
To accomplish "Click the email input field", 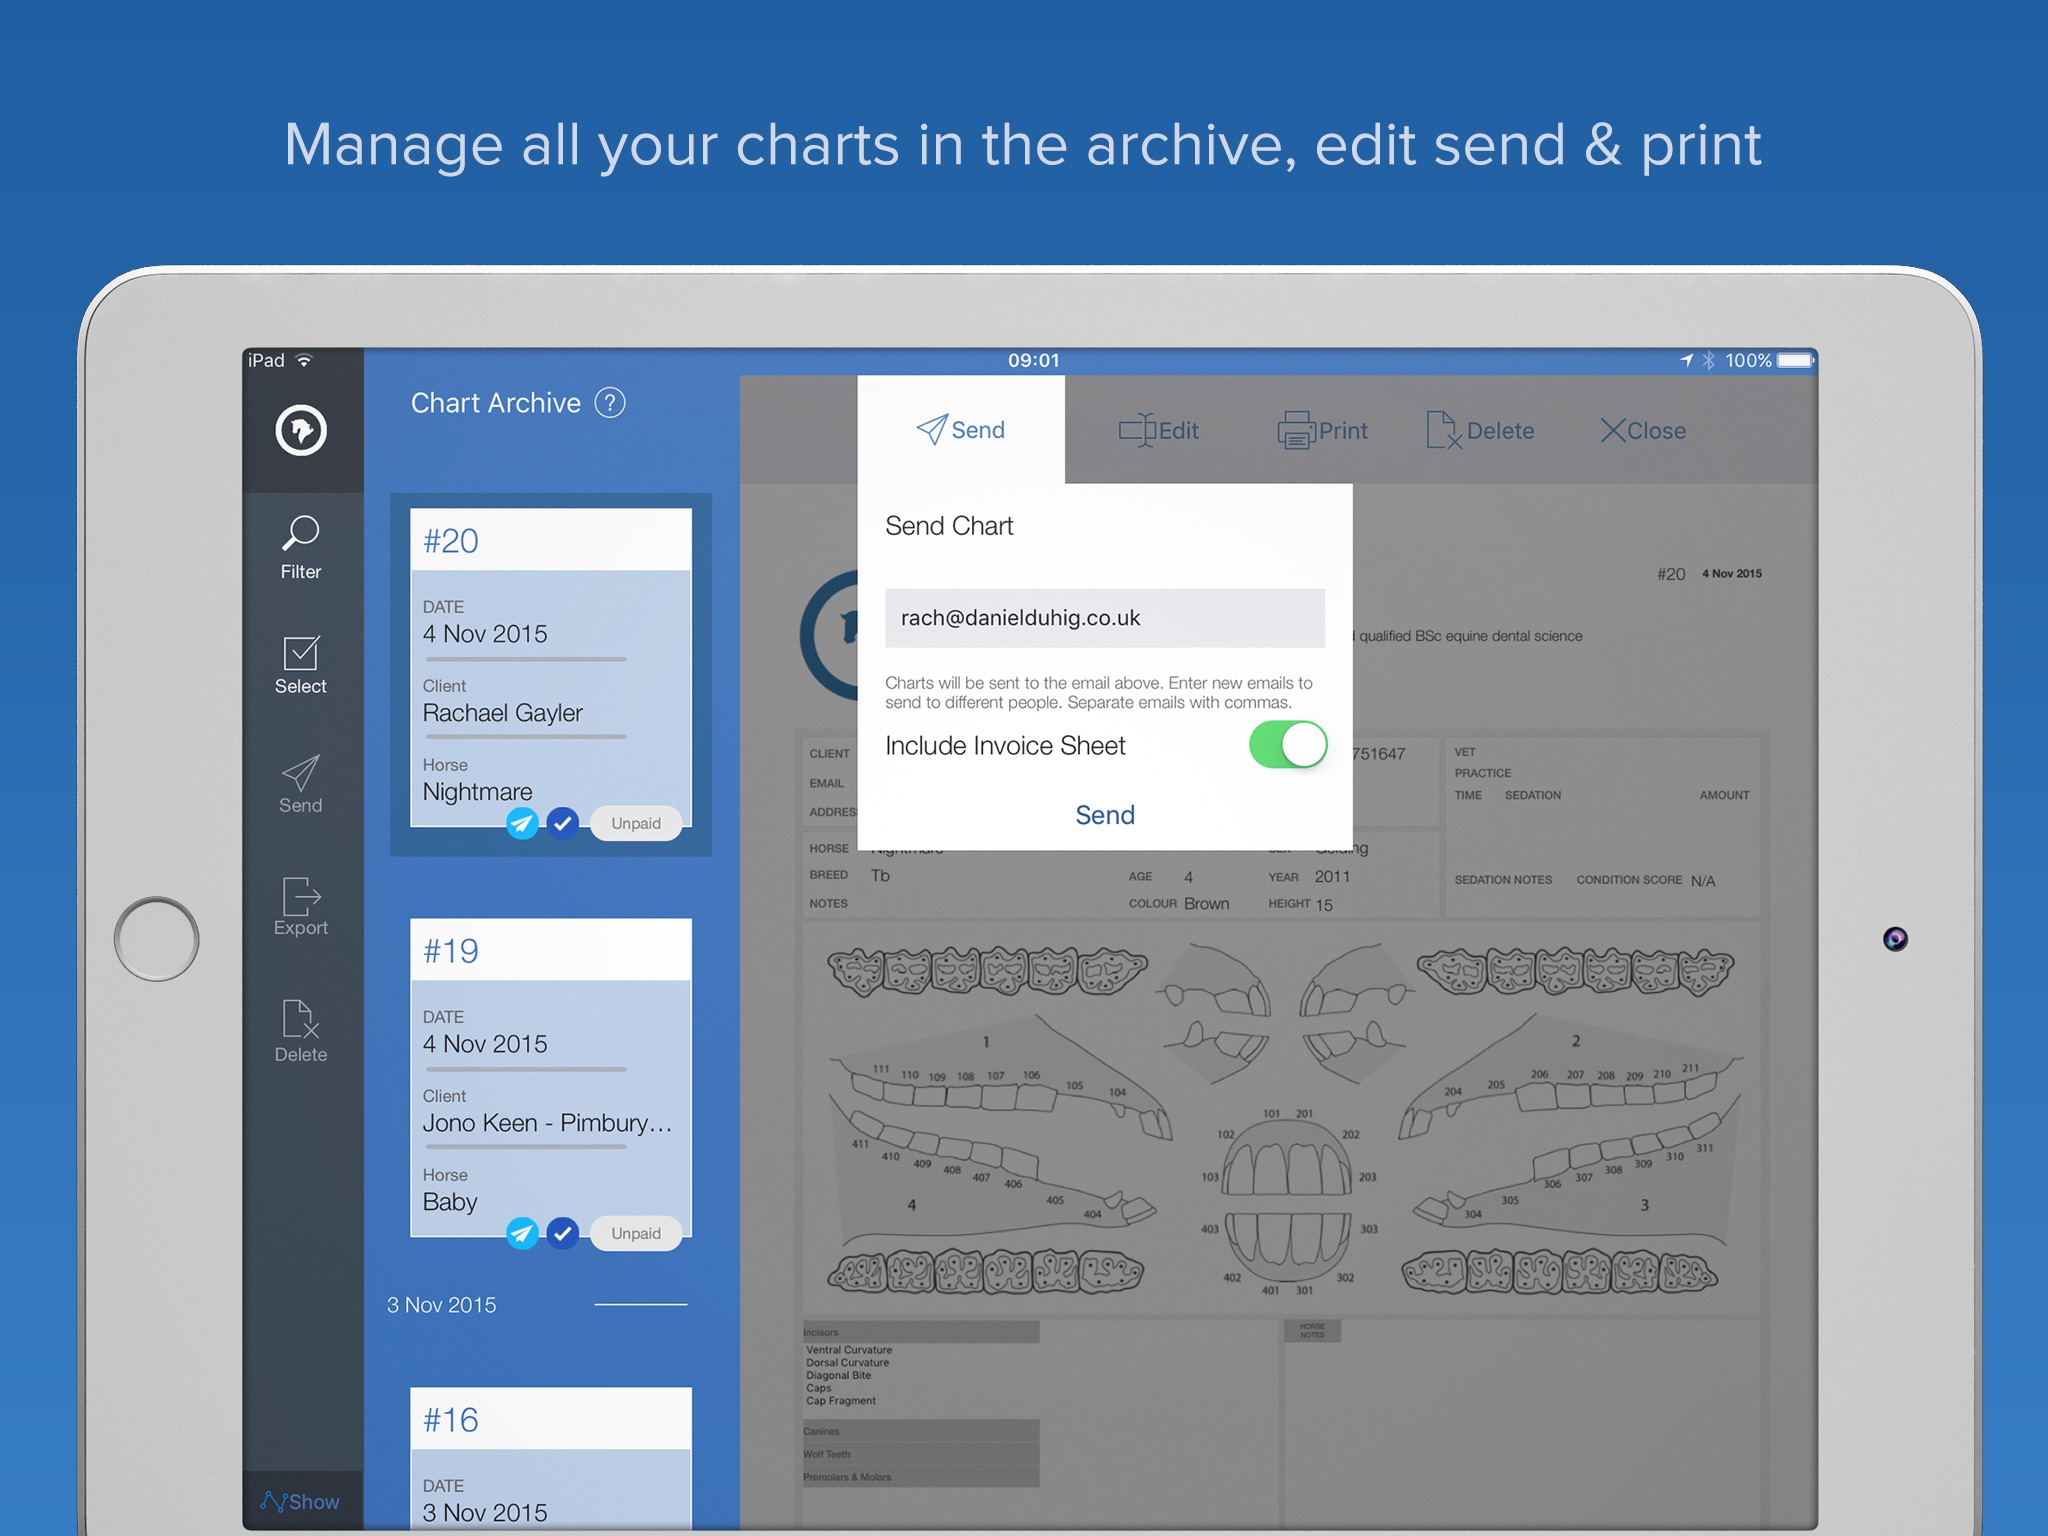I will point(1101,616).
